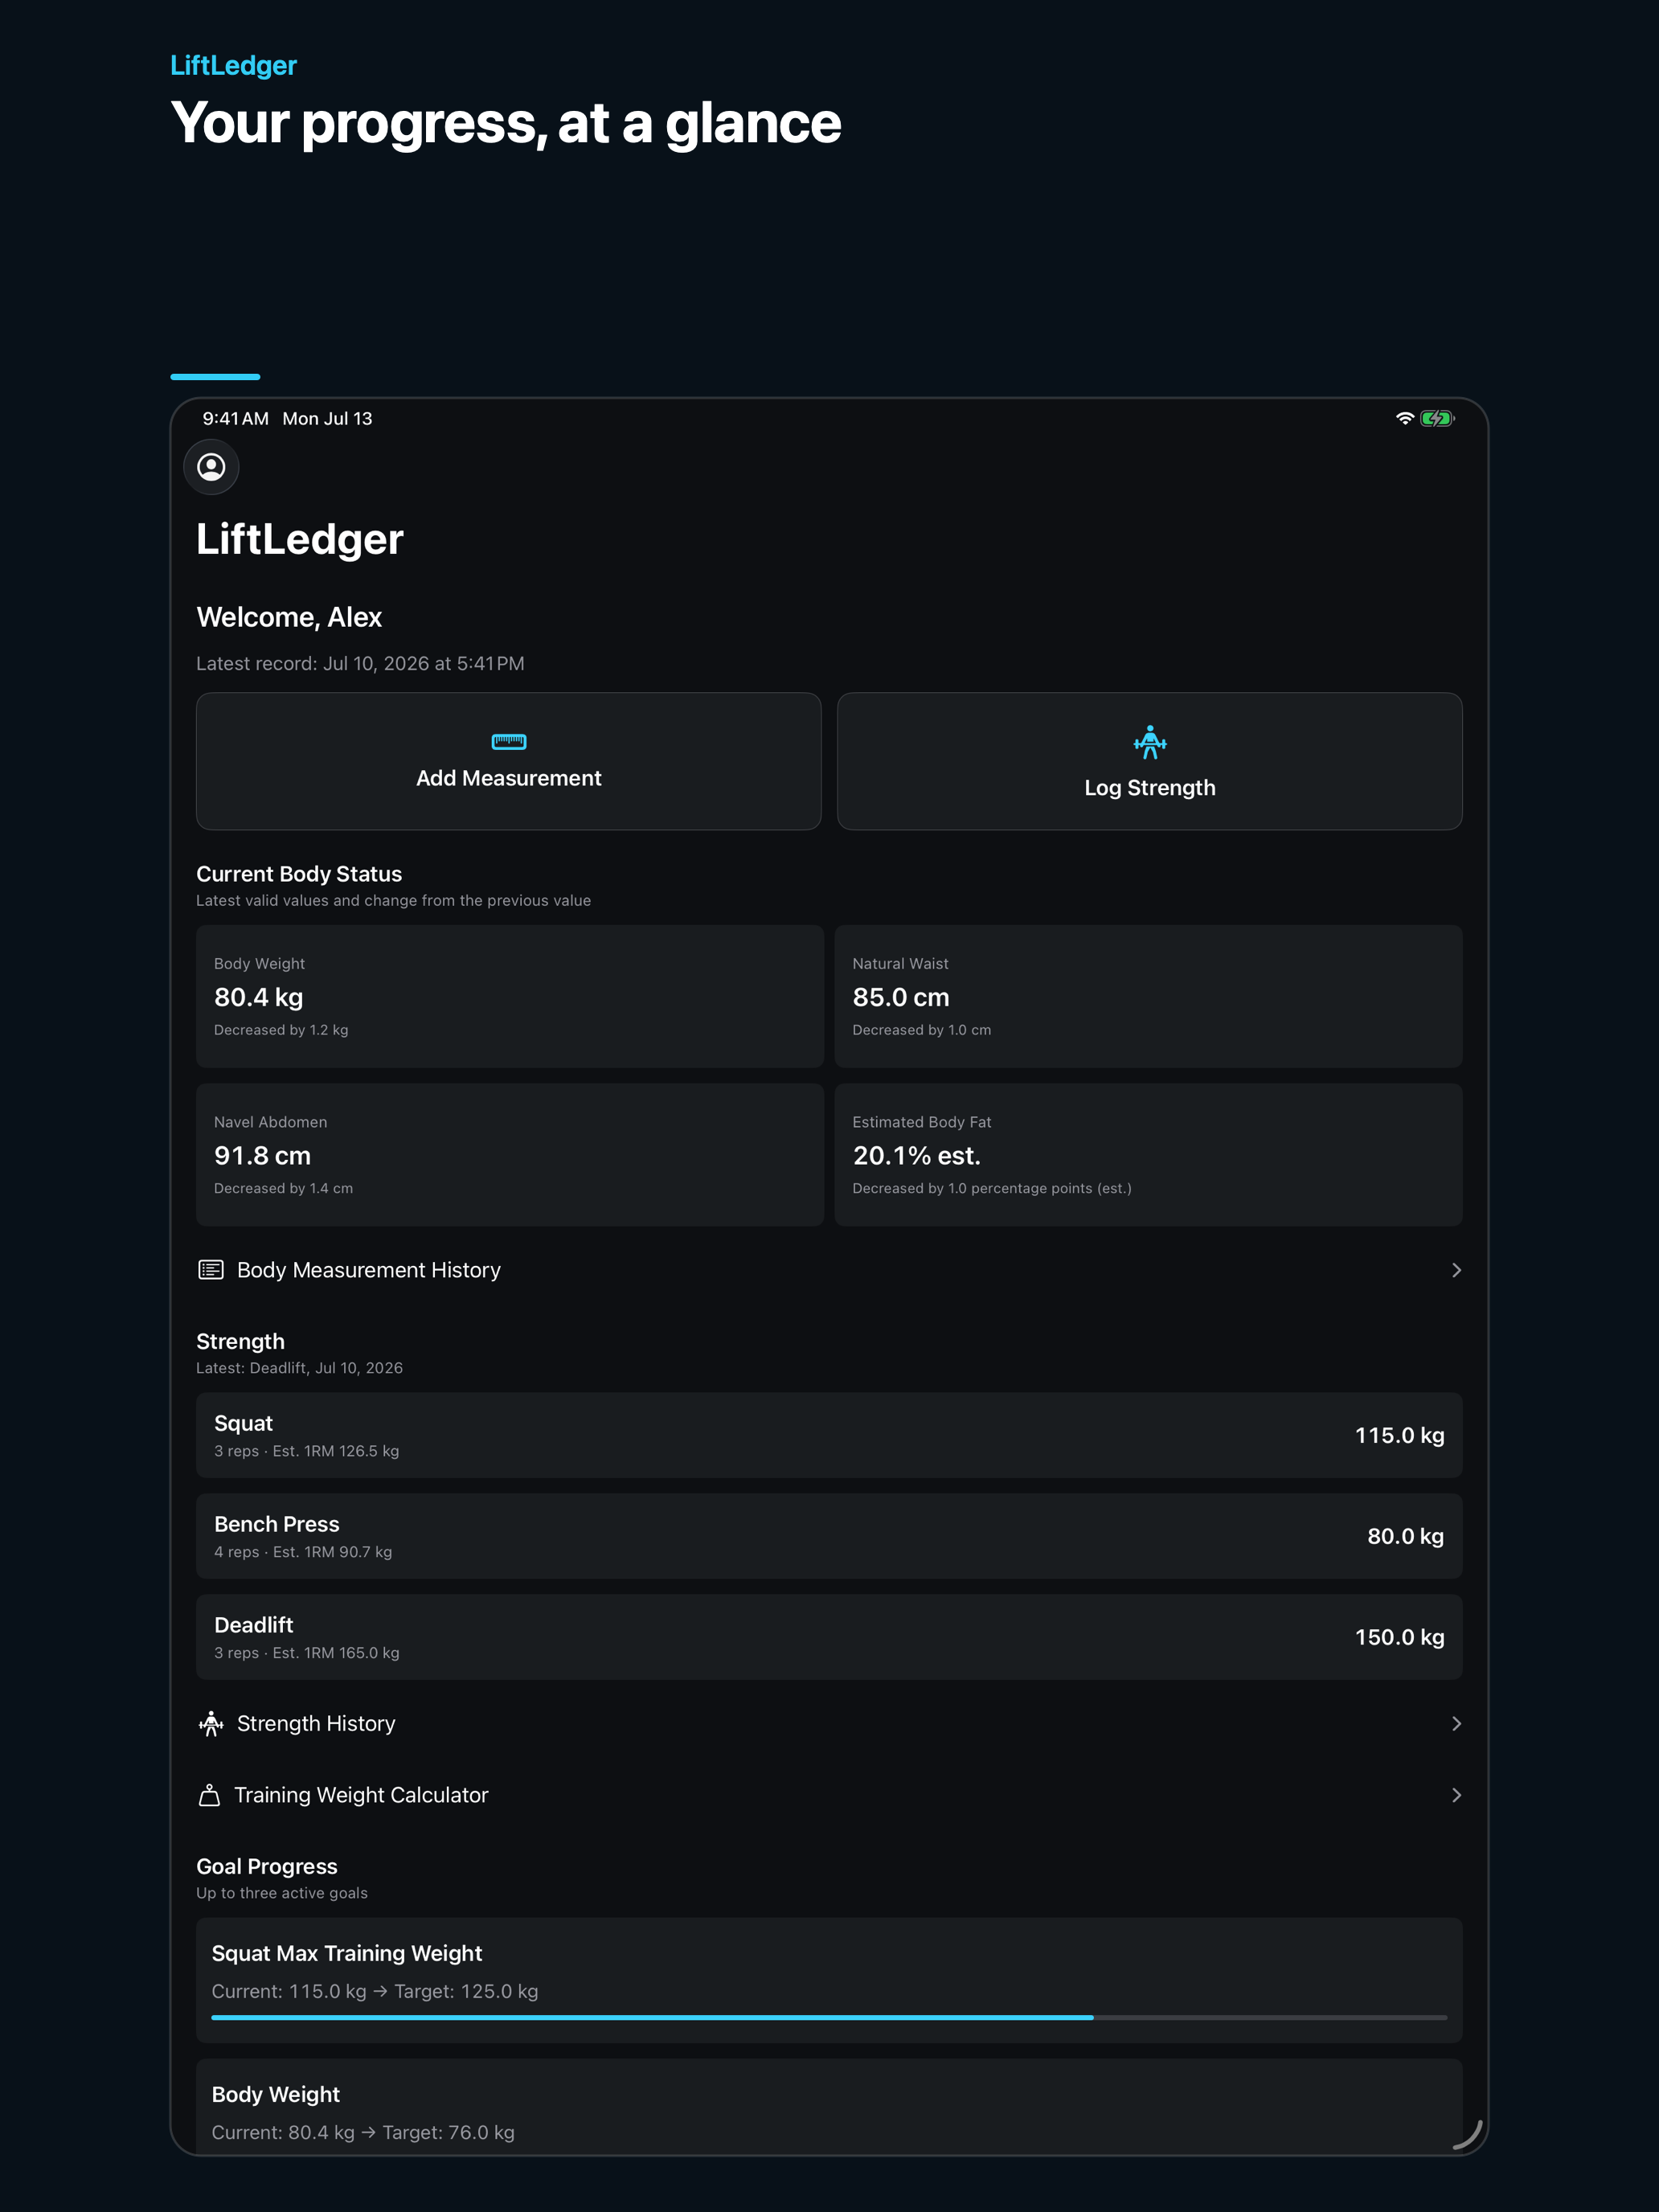
Task: Click 'Decreased by 1.0 percentage points (est.)'
Action: tap(991, 1188)
